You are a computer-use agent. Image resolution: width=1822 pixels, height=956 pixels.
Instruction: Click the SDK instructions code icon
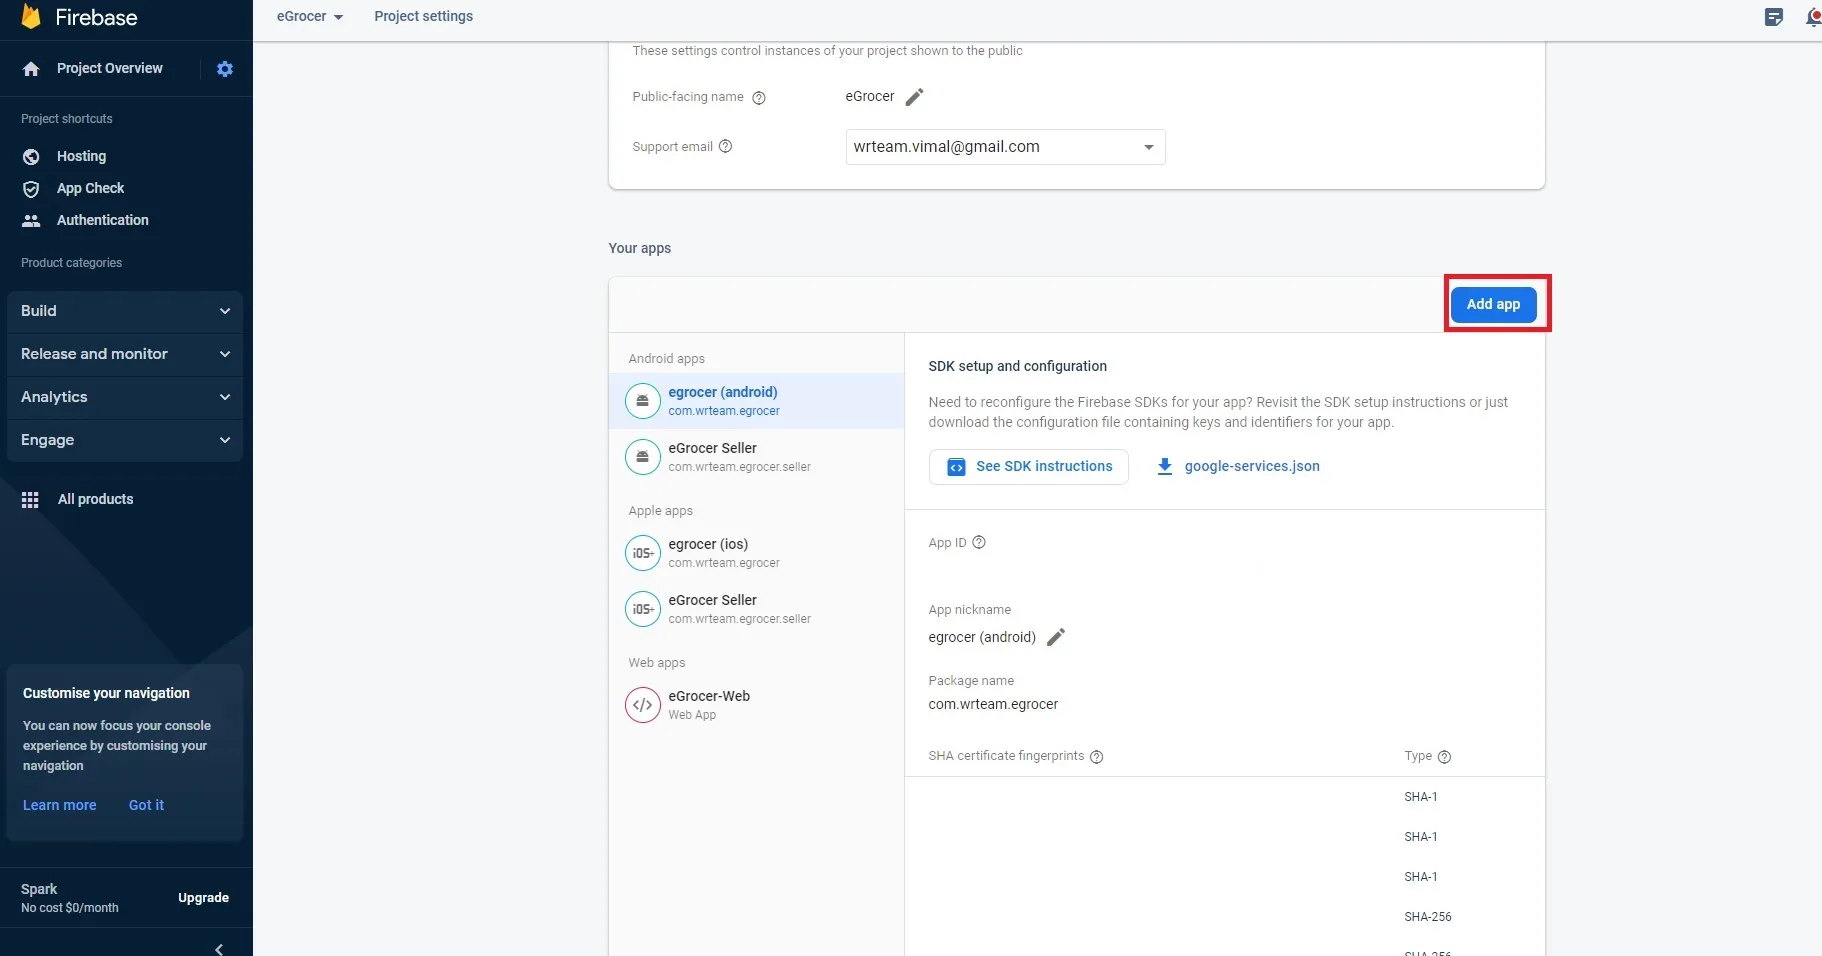coord(956,467)
